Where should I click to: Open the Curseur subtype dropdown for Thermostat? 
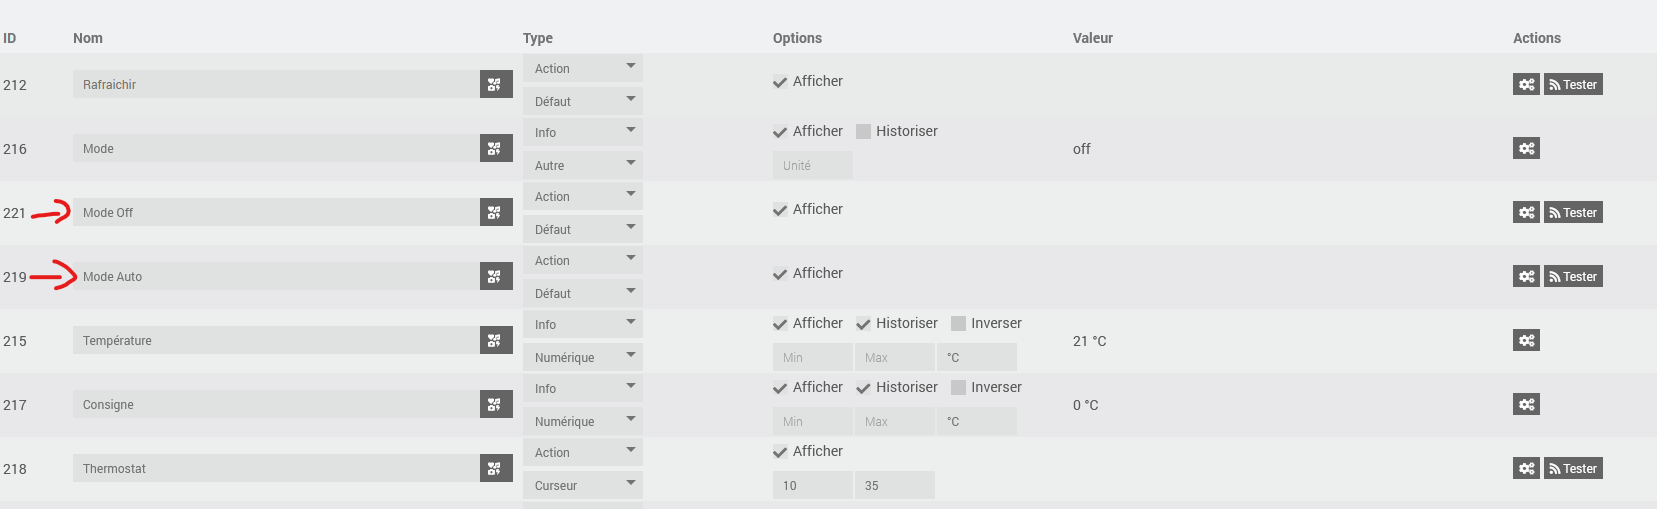[x=583, y=485]
